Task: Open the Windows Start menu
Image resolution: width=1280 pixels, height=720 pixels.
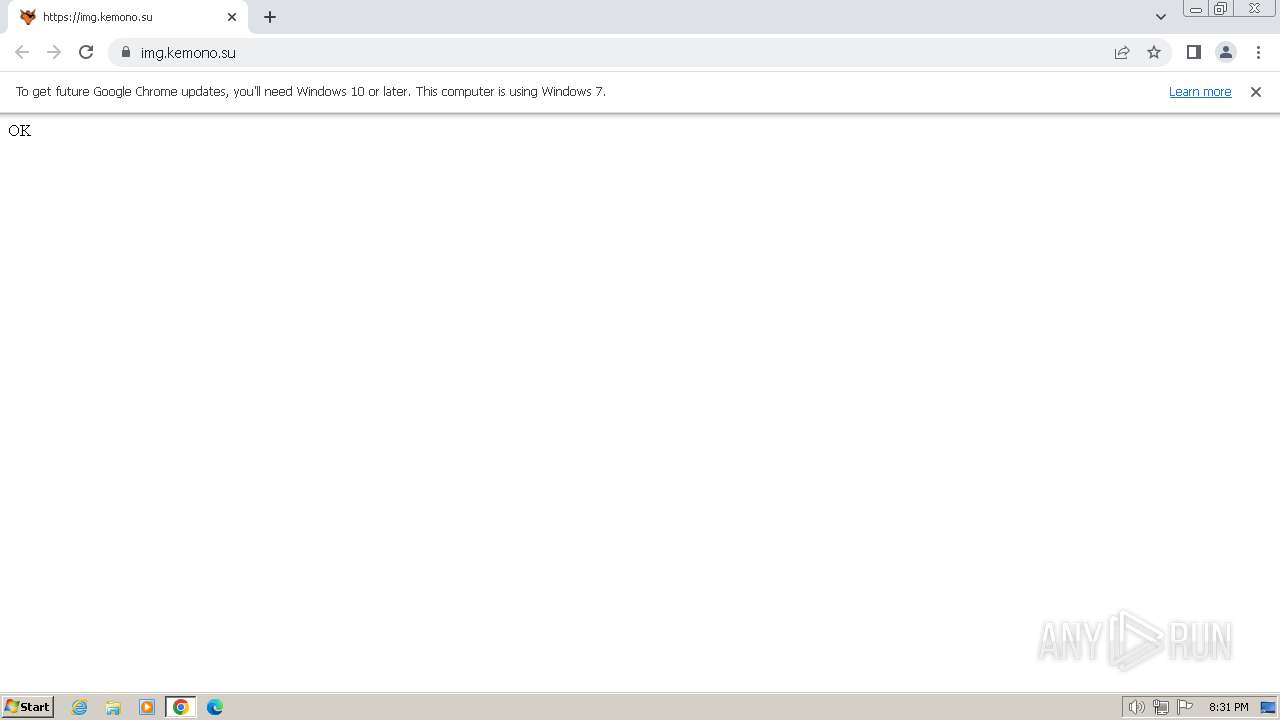Action: click(x=27, y=707)
